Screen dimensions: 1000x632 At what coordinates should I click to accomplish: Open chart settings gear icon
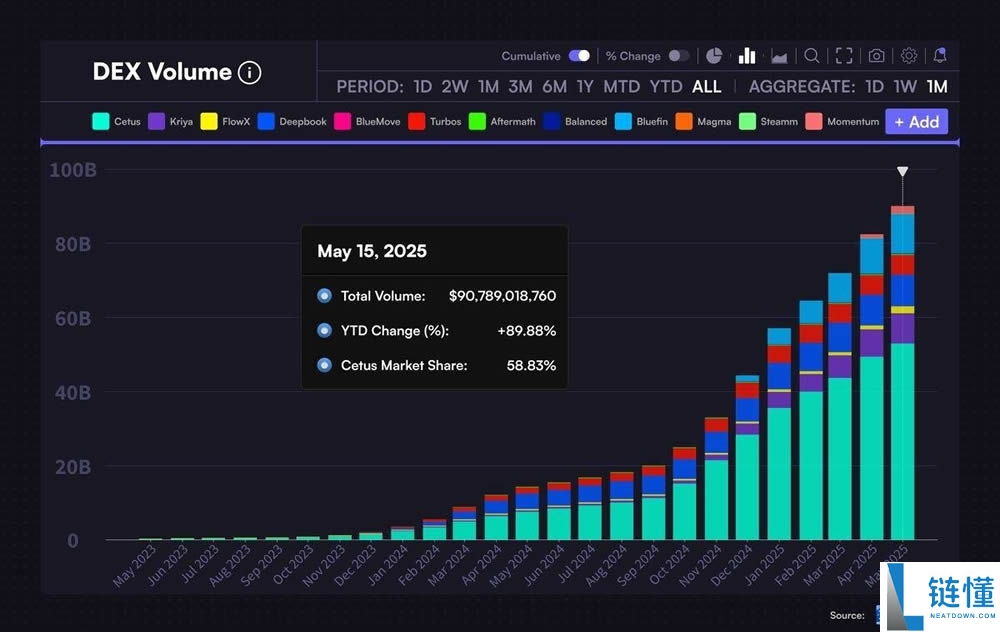click(x=909, y=56)
